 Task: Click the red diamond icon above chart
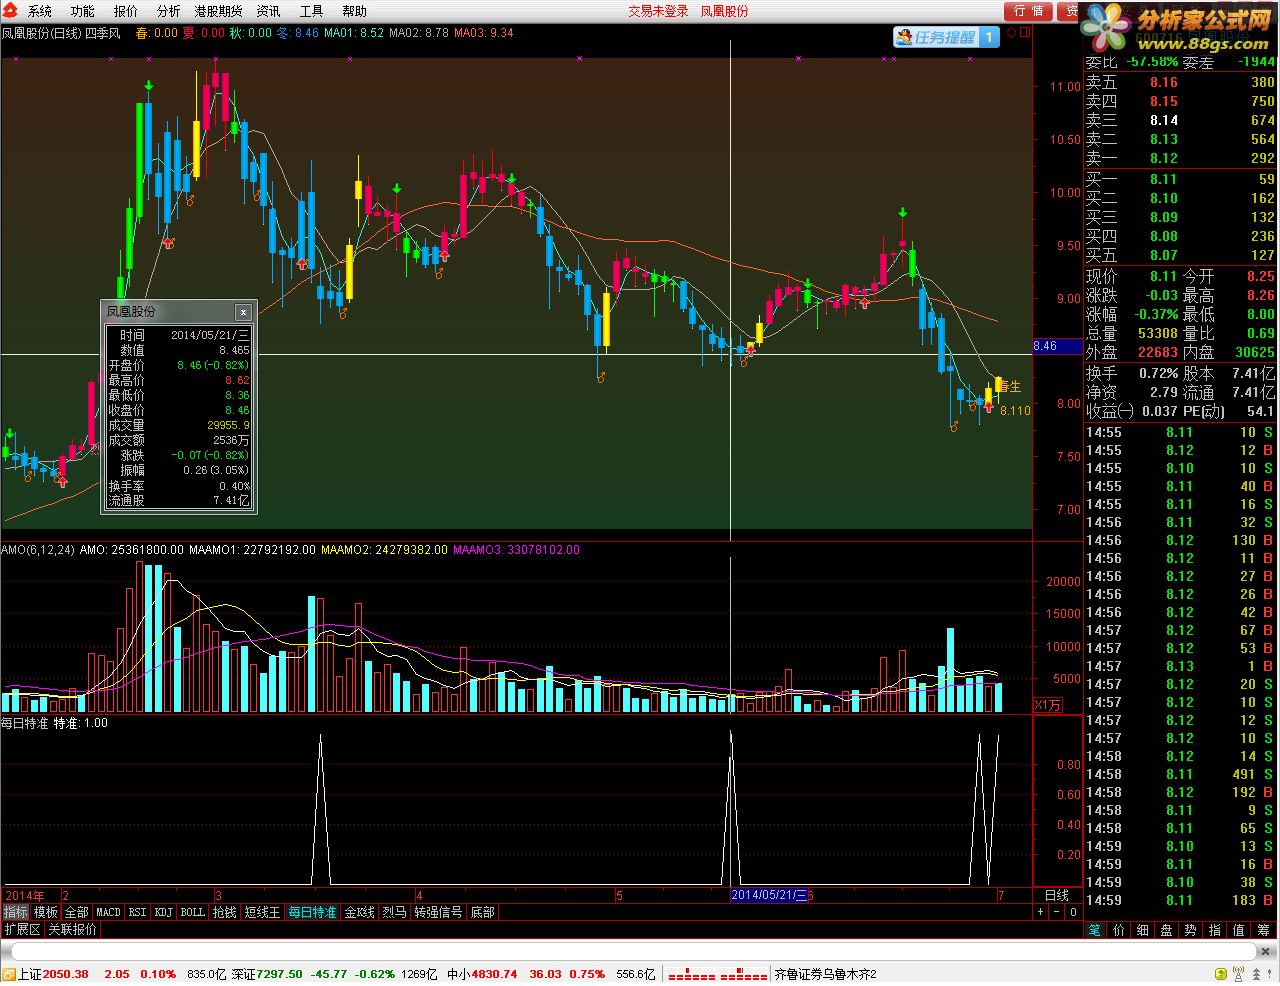tap(1011, 32)
